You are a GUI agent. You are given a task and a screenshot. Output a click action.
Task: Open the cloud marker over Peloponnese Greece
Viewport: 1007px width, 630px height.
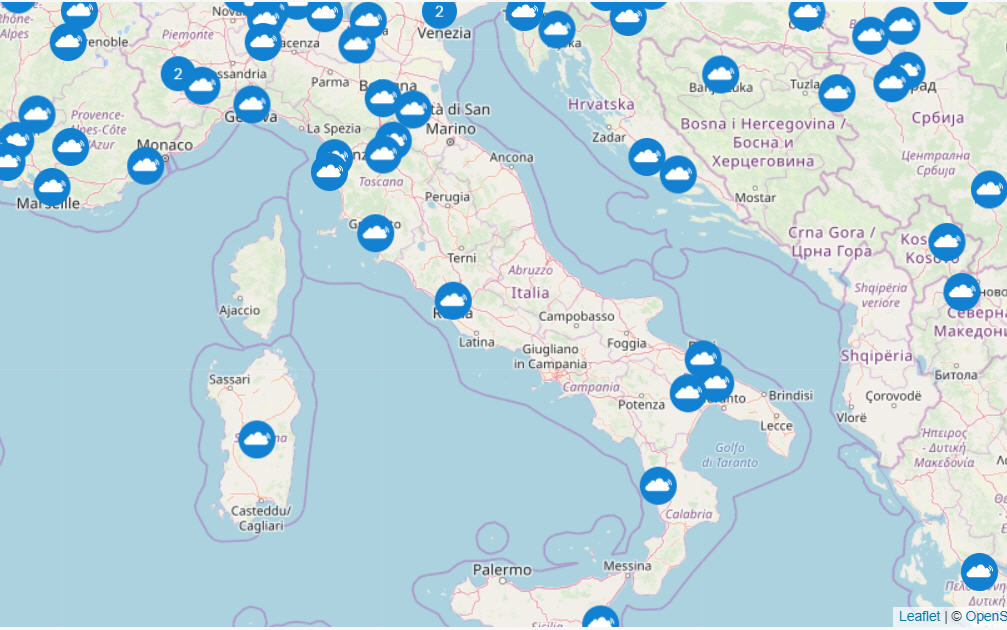979,572
